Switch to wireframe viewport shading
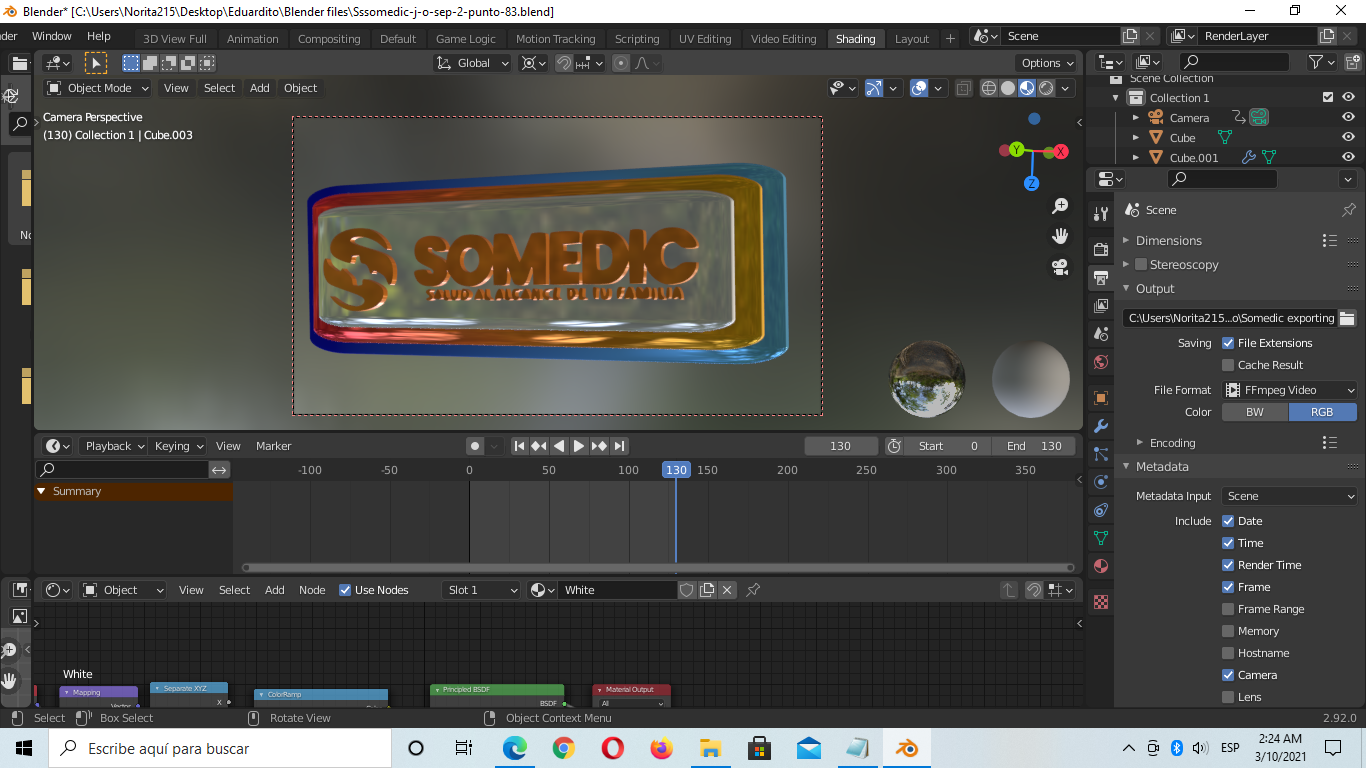Screen dimensions: 1366x768 (x=989, y=88)
